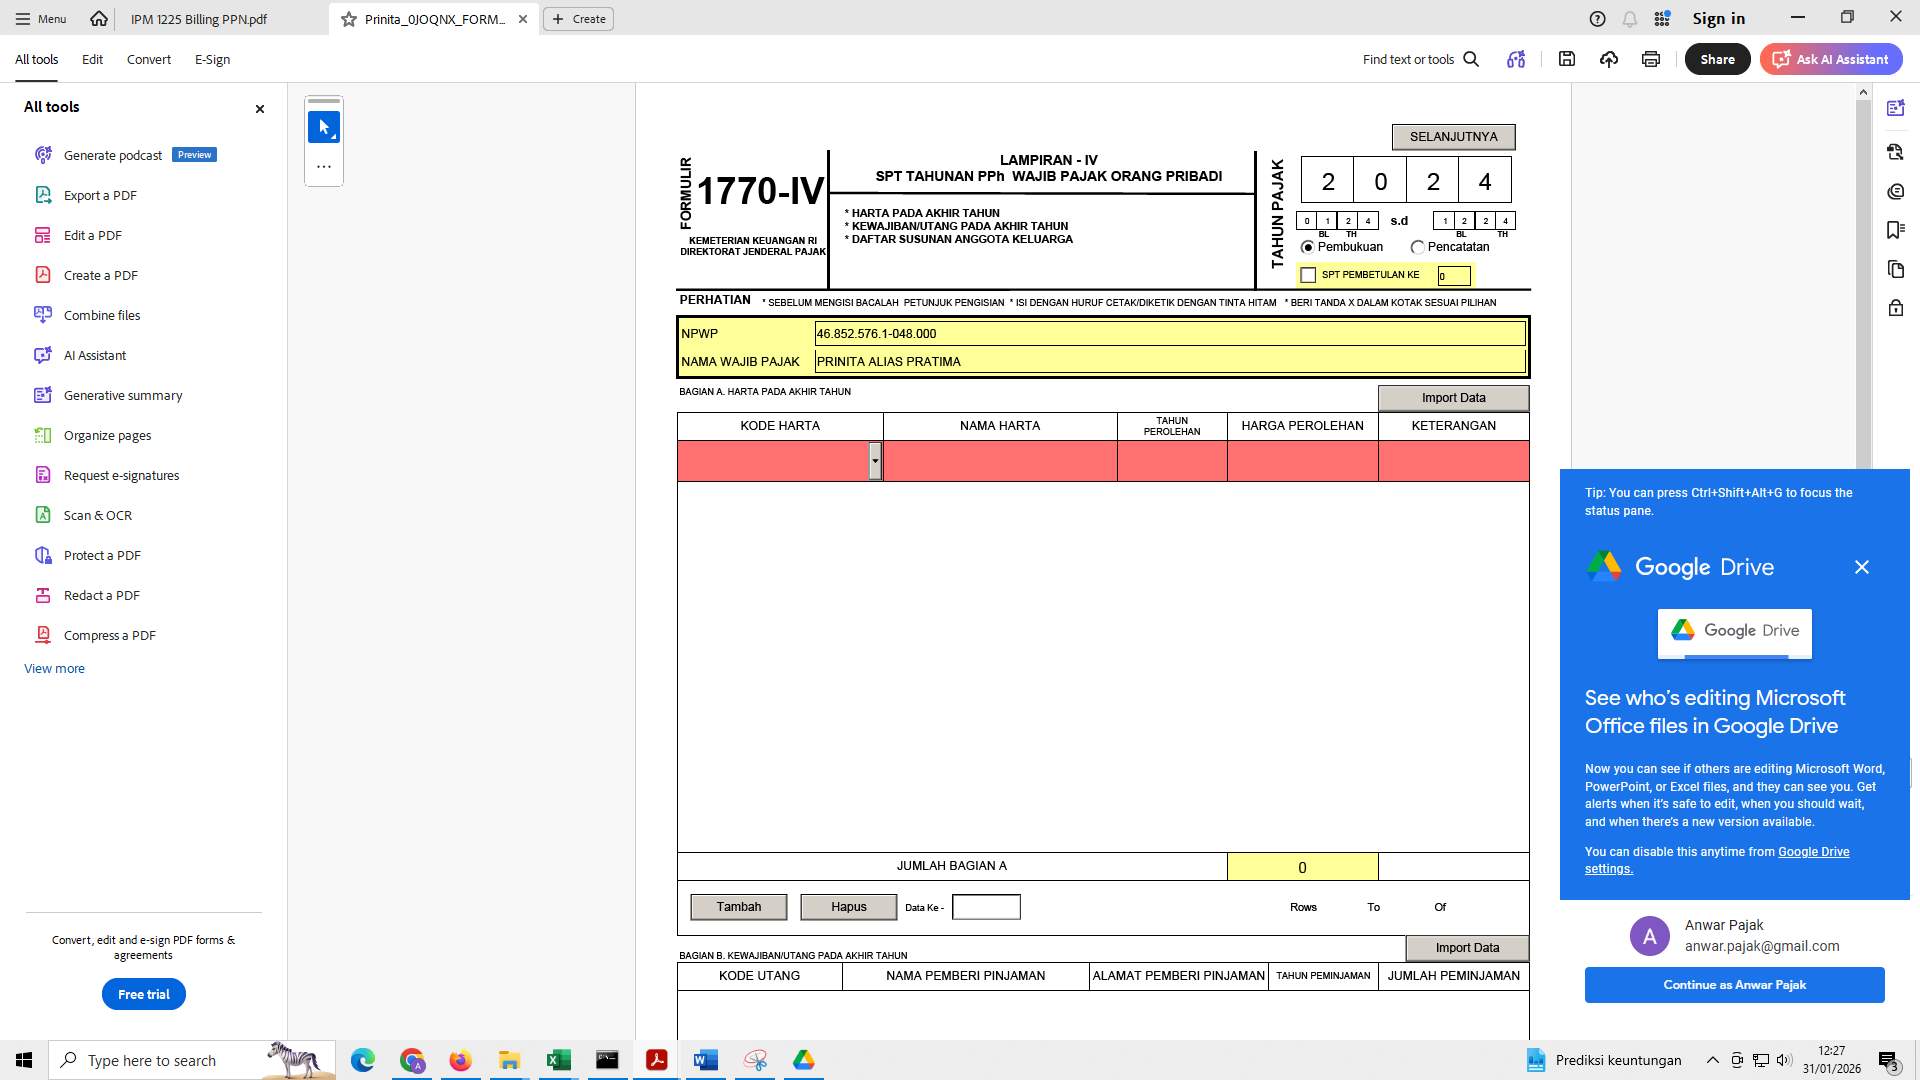Image resolution: width=1920 pixels, height=1080 pixels.
Task: Open the AI Assistant tool panel
Action: pos(94,355)
